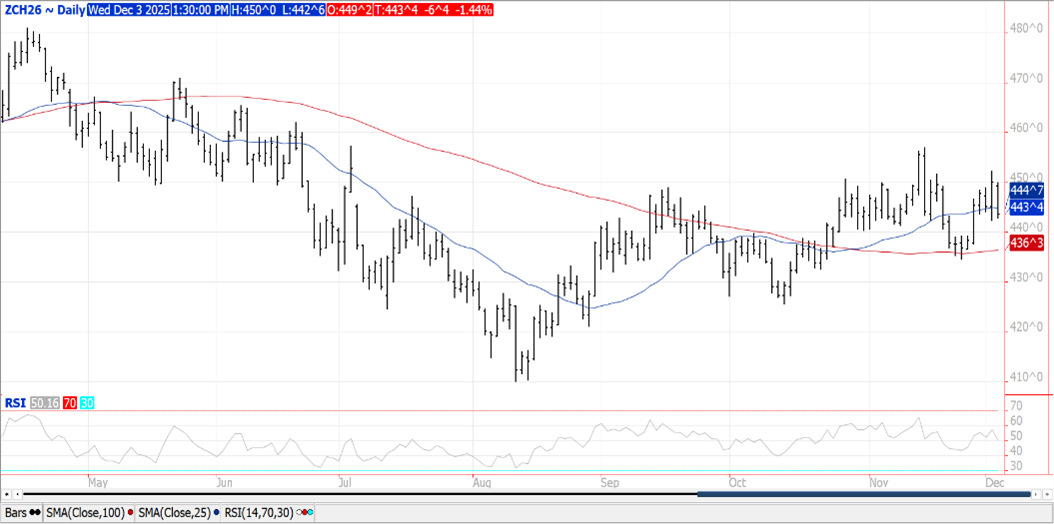The image size is (1054, 524).
Task: Click the red SMA 100 color dot
Action: [x=131, y=513]
